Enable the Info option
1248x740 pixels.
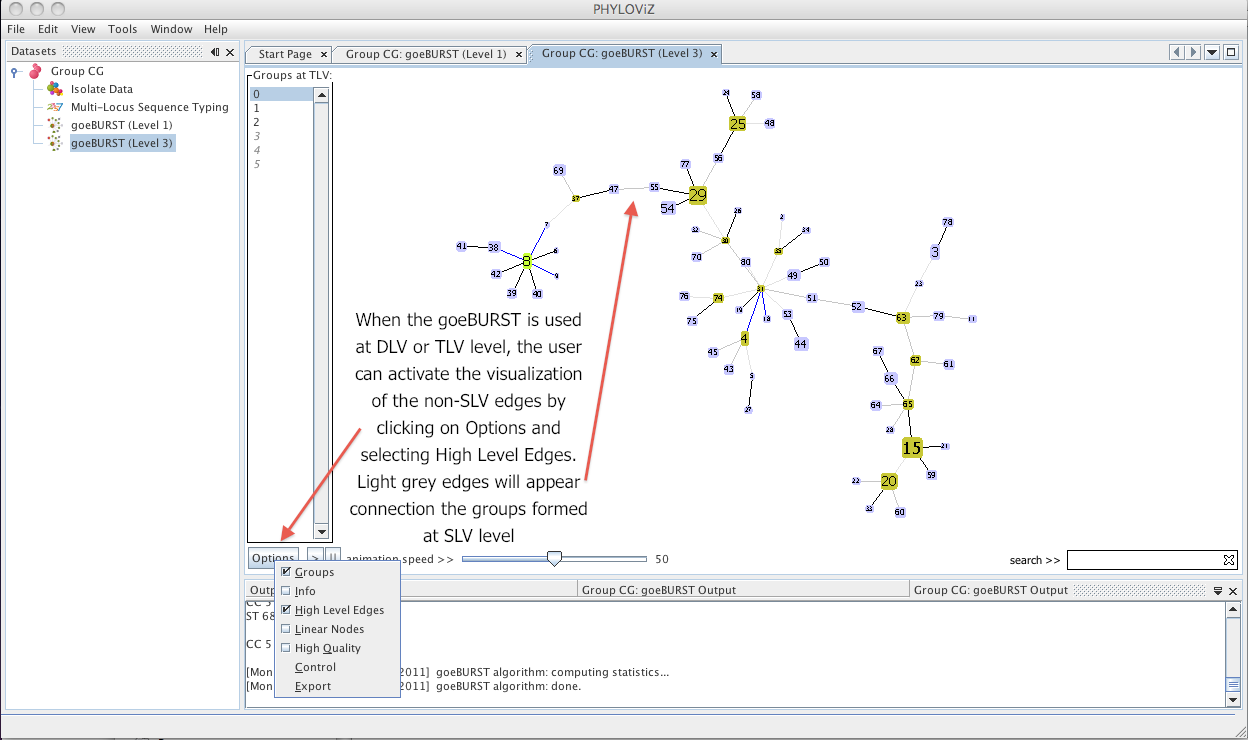tap(286, 591)
